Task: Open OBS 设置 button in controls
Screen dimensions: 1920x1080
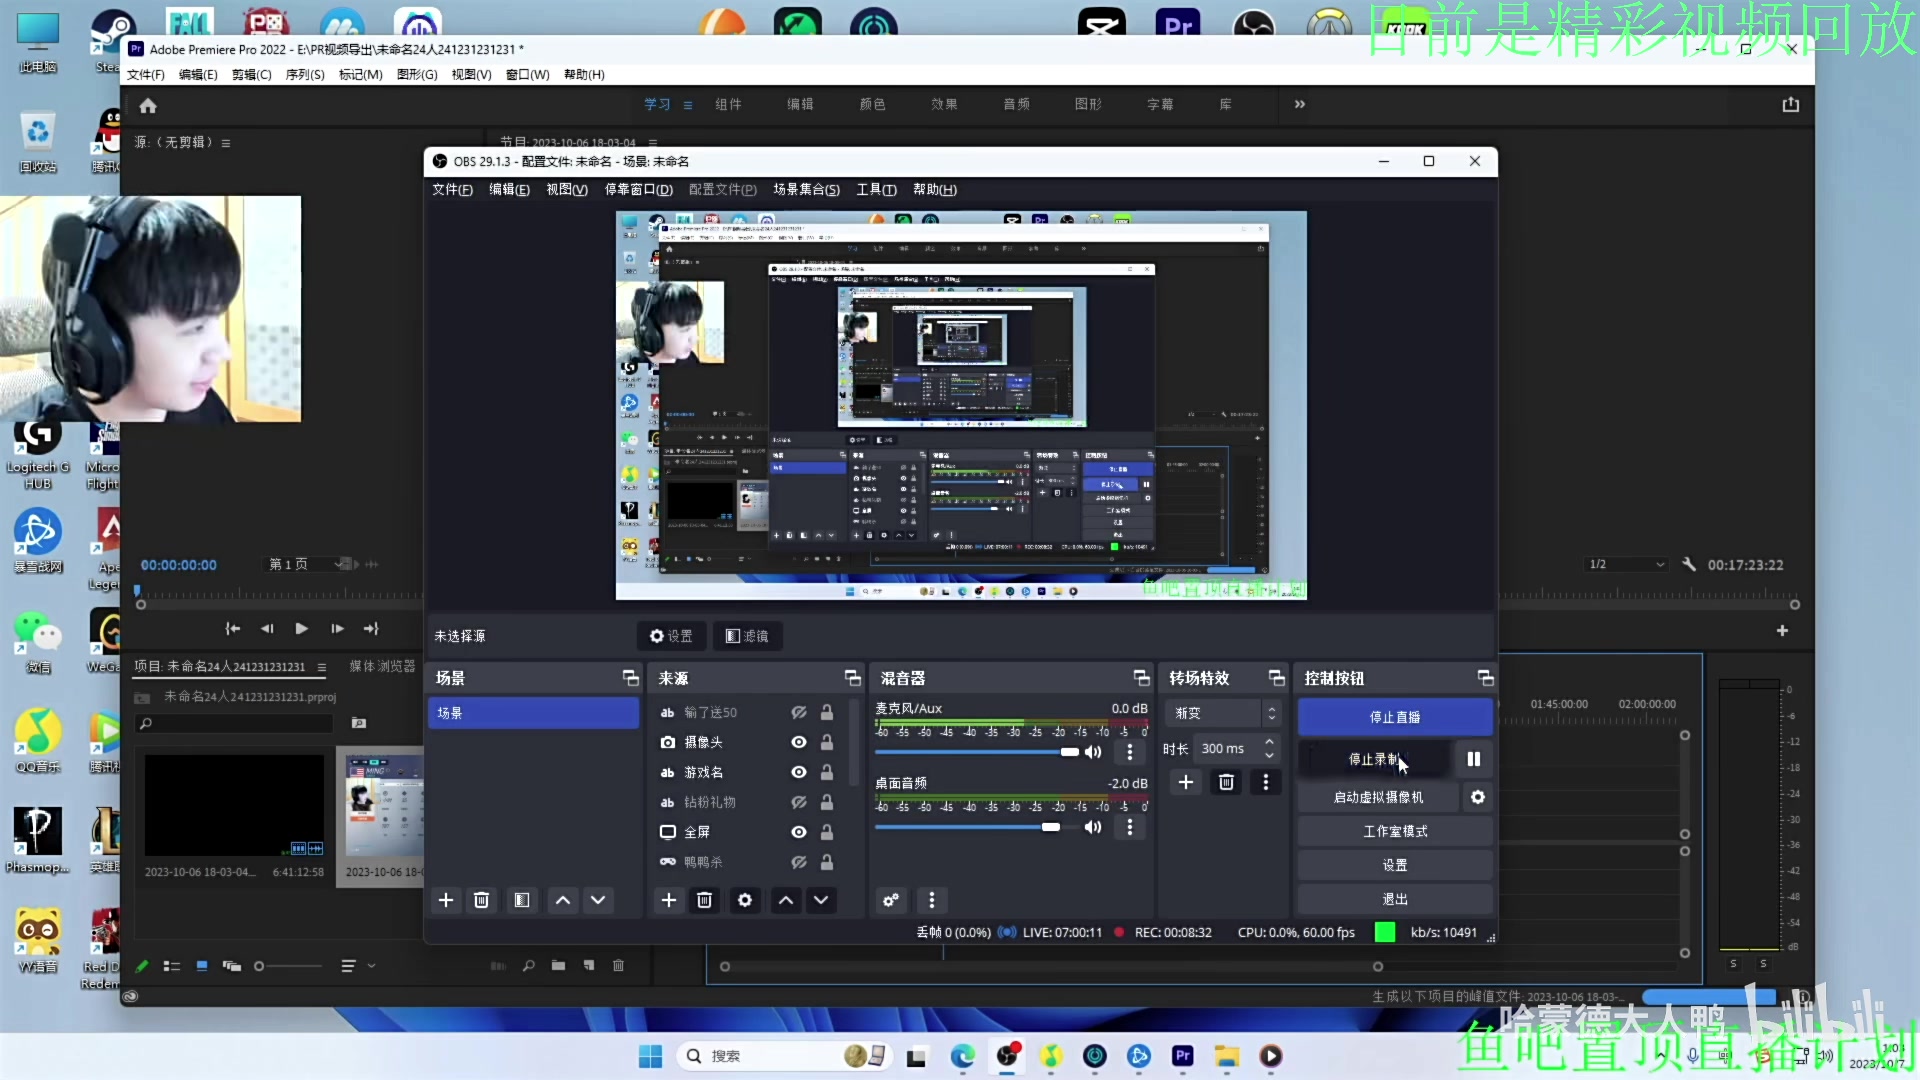Action: 1395,865
